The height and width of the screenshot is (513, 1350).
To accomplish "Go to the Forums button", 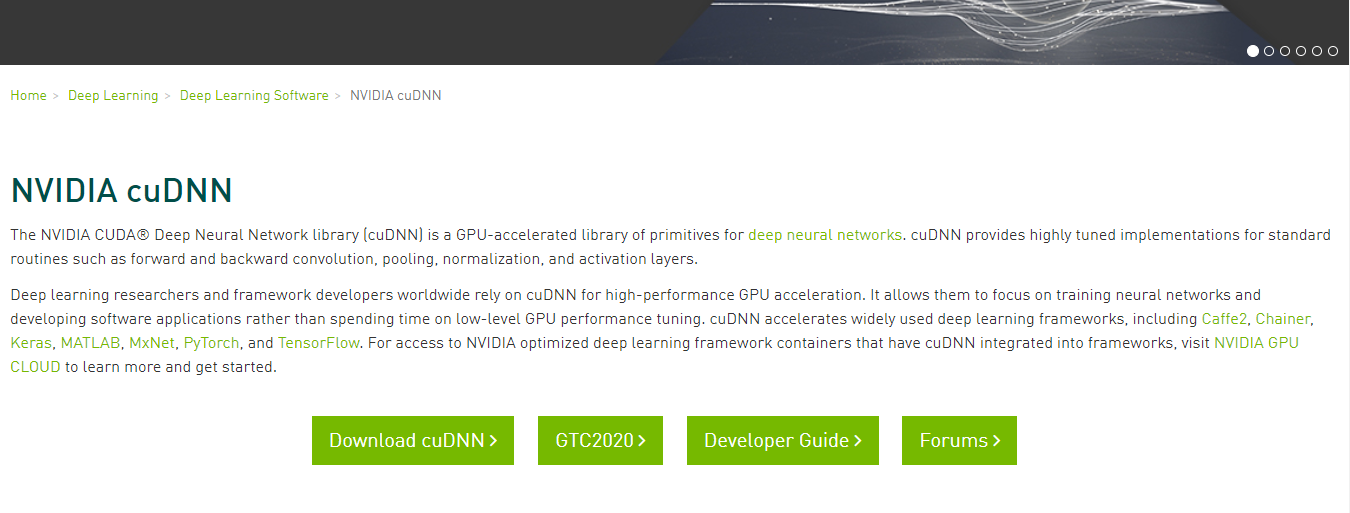I will [959, 441].
